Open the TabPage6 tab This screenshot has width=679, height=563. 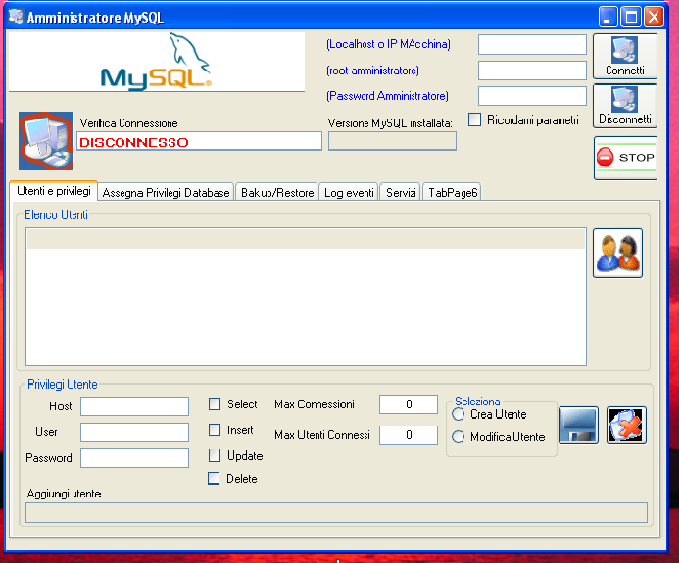point(452,192)
